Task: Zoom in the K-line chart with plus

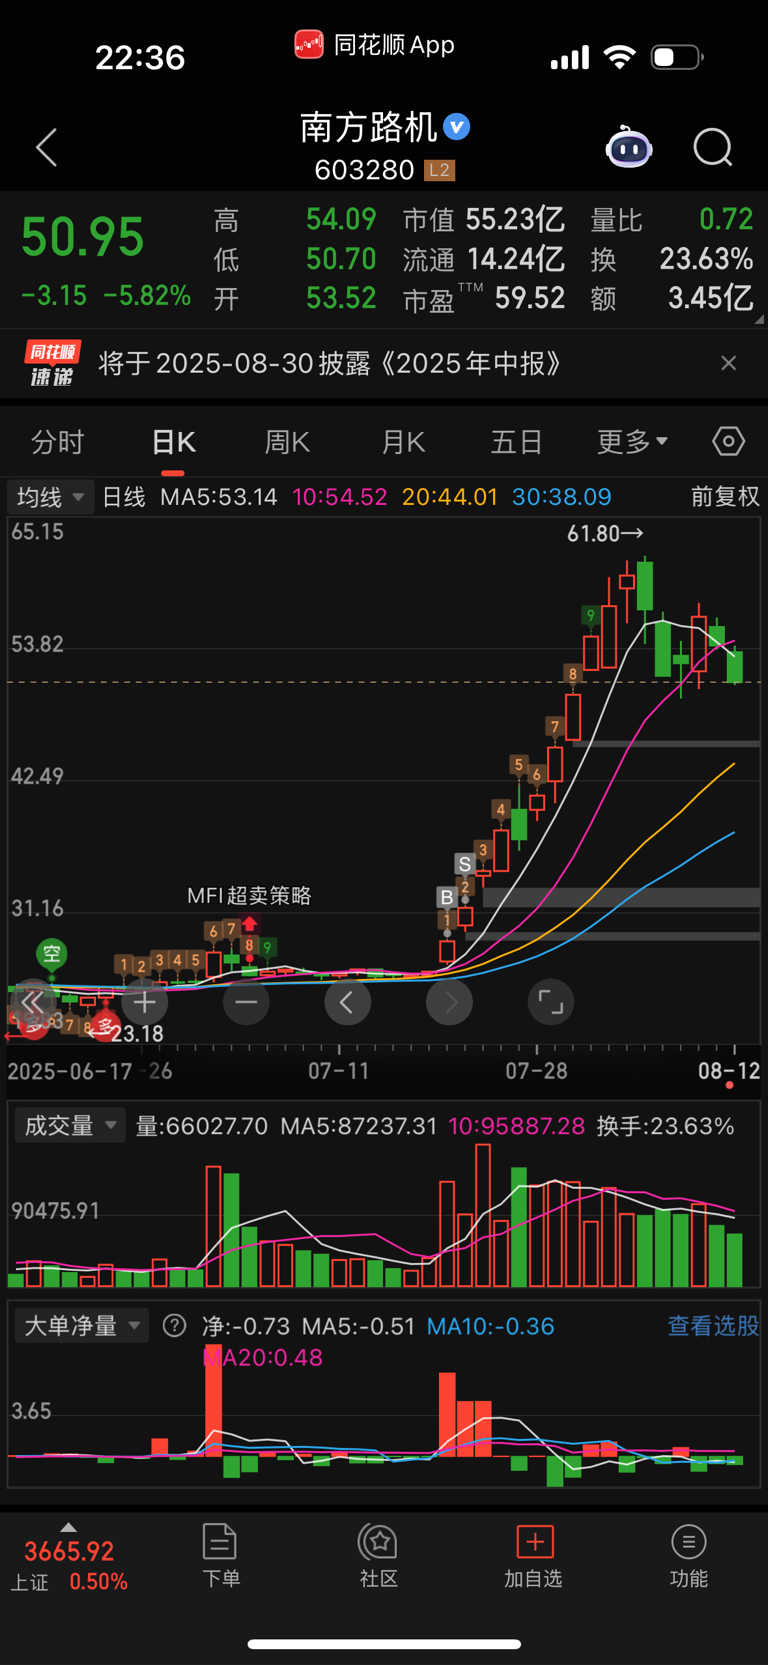Action: tap(145, 1002)
